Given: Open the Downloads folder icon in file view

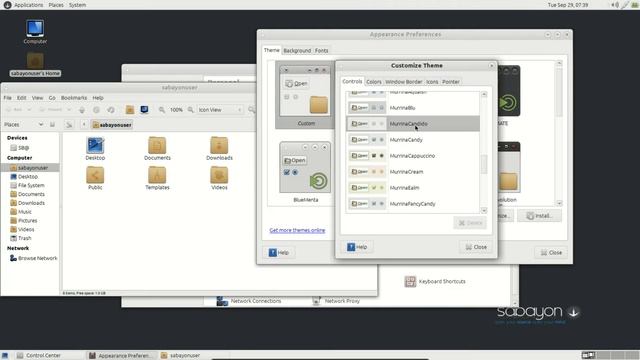Looking at the screenshot, I should click(x=219, y=146).
